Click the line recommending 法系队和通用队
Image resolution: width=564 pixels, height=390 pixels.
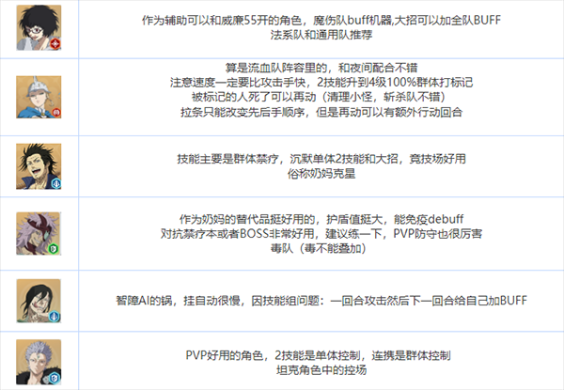pyautogui.click(x=321, y=35)
